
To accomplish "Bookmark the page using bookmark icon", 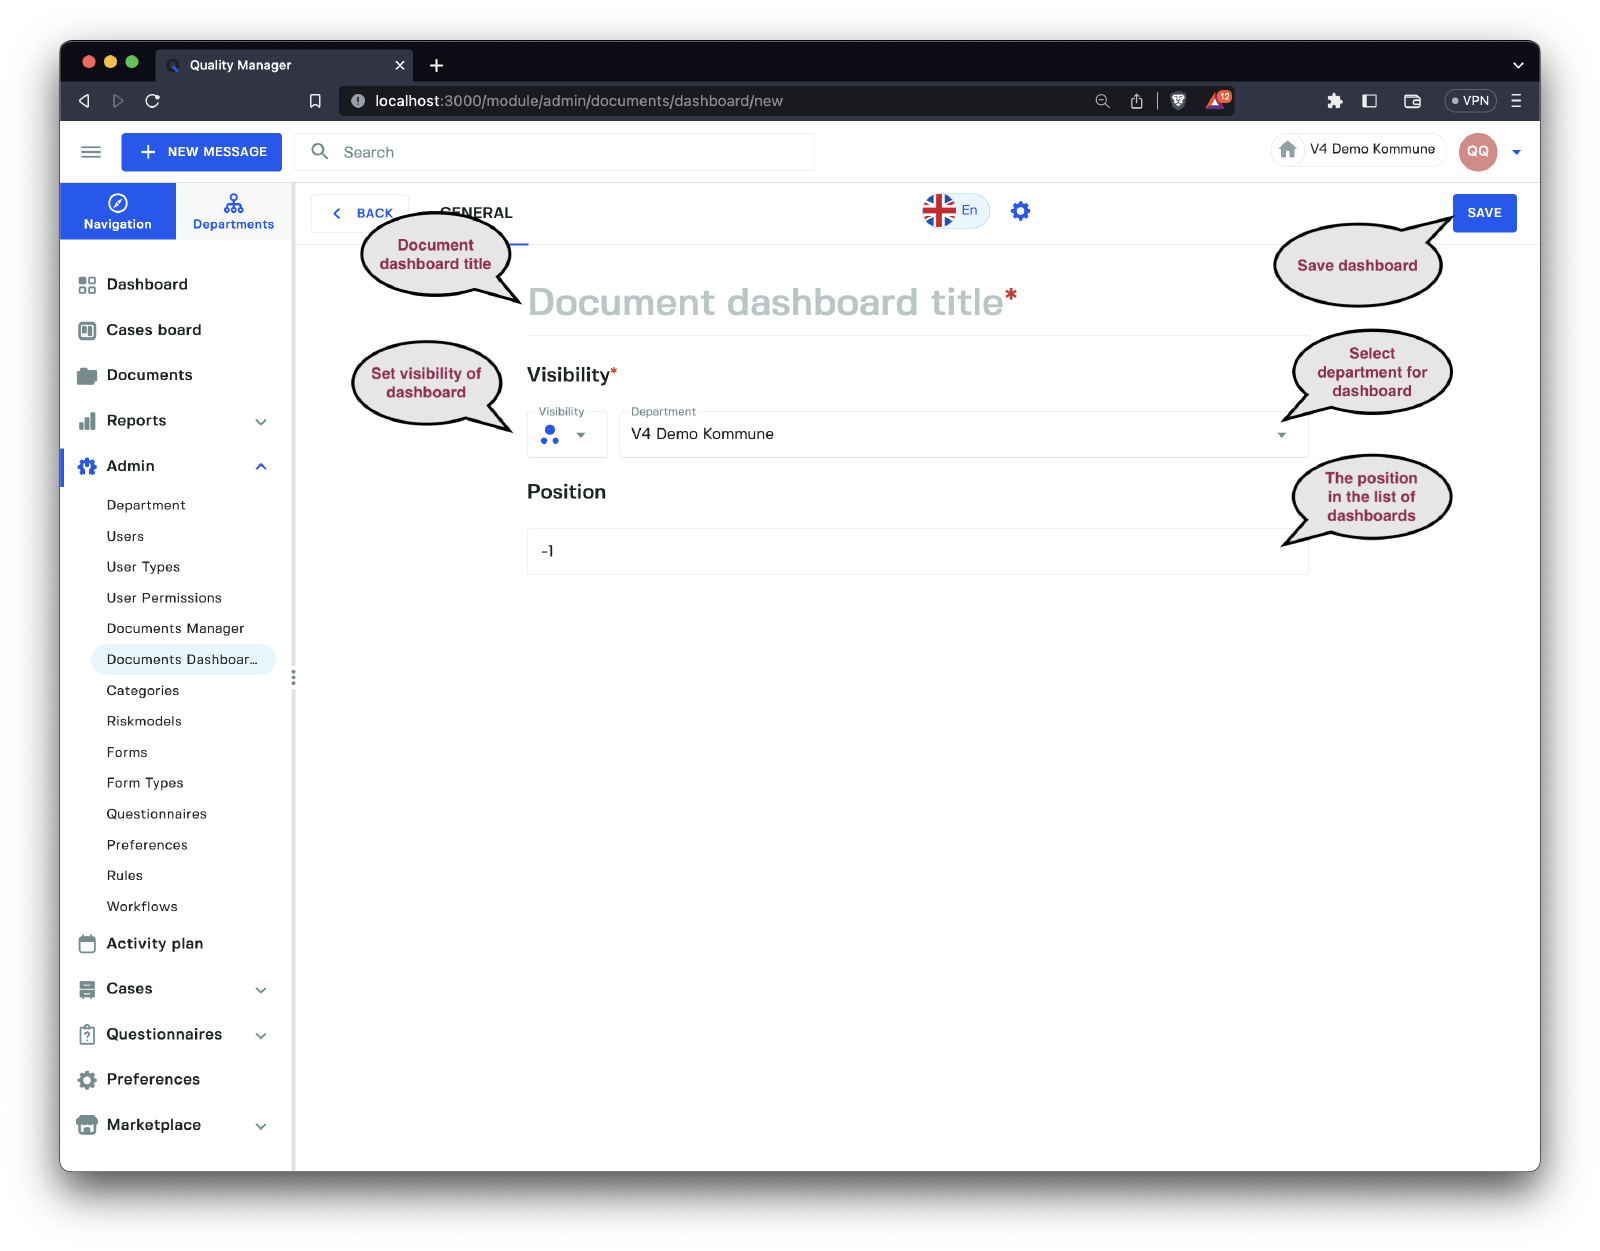I will pos(315,101).
